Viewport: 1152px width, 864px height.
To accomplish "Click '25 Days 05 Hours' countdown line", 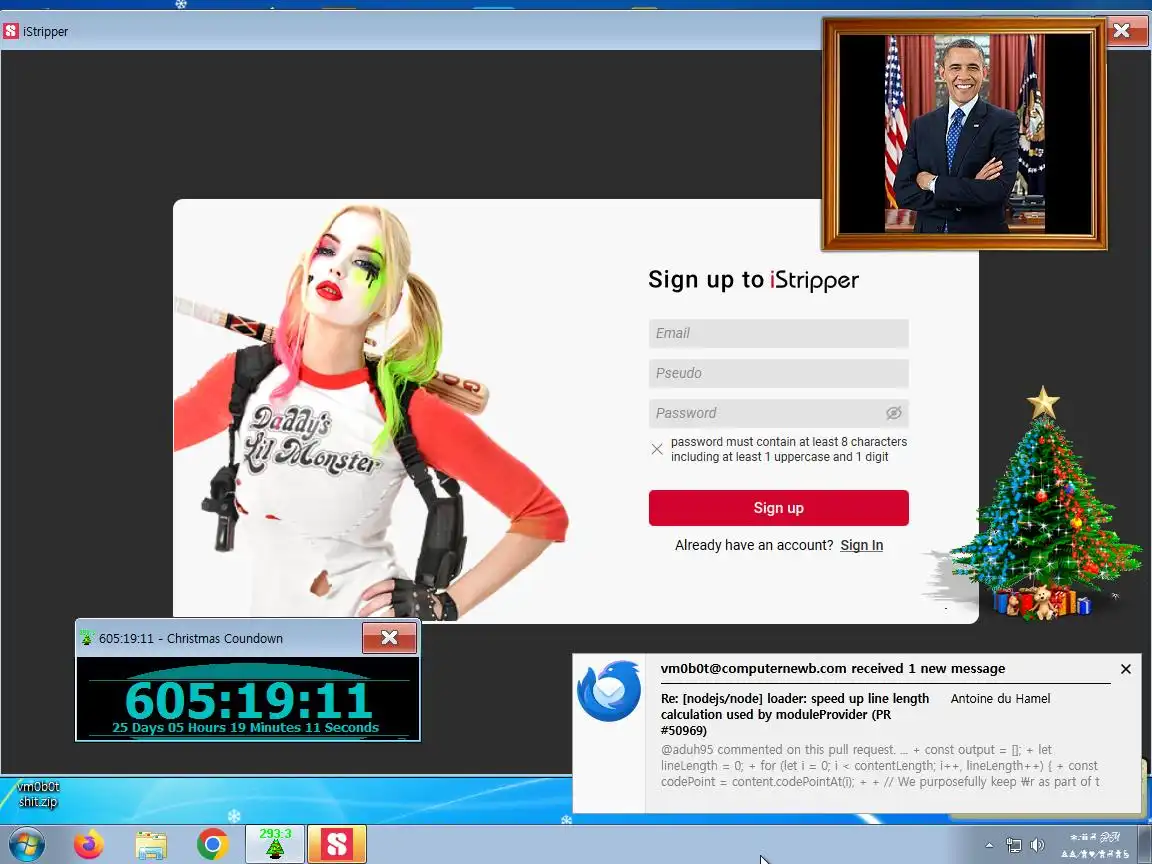I will (245, 727).
